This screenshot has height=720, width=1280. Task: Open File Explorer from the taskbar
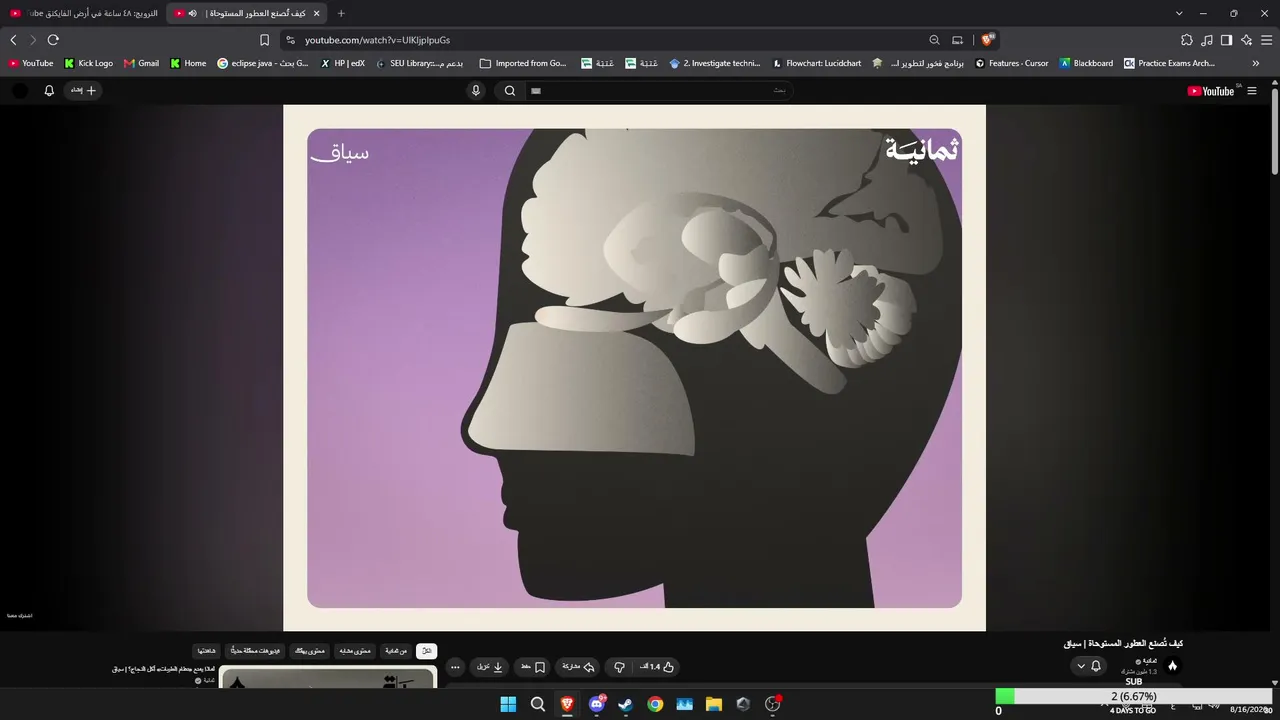coord(714,704)
